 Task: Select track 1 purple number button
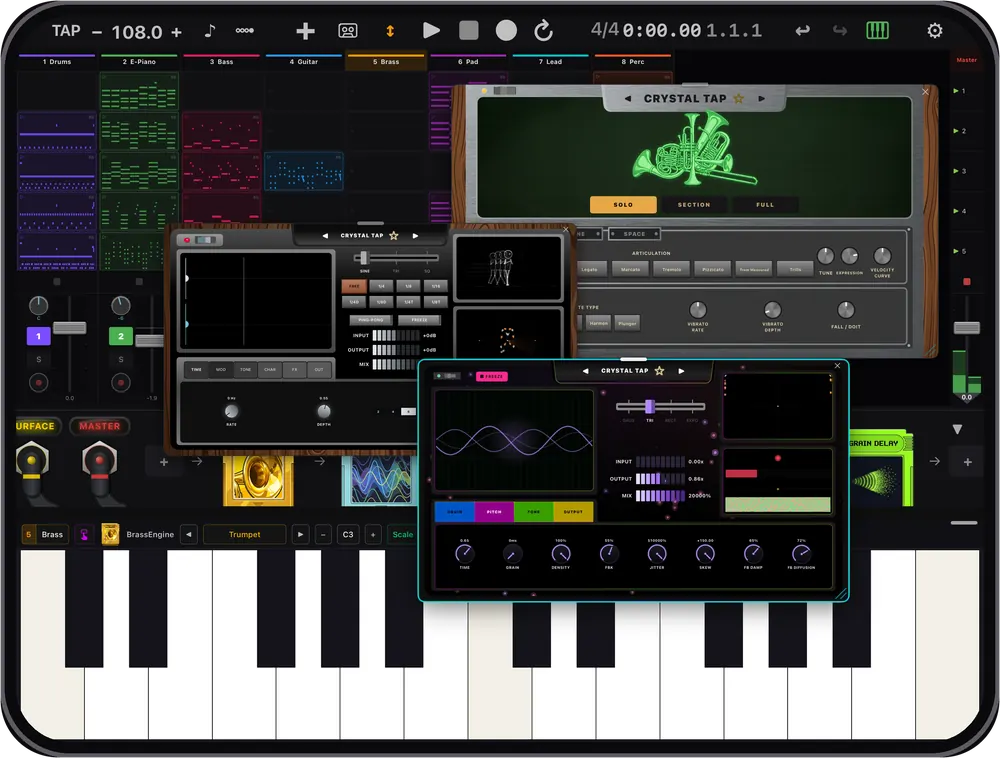coord(38,336)
